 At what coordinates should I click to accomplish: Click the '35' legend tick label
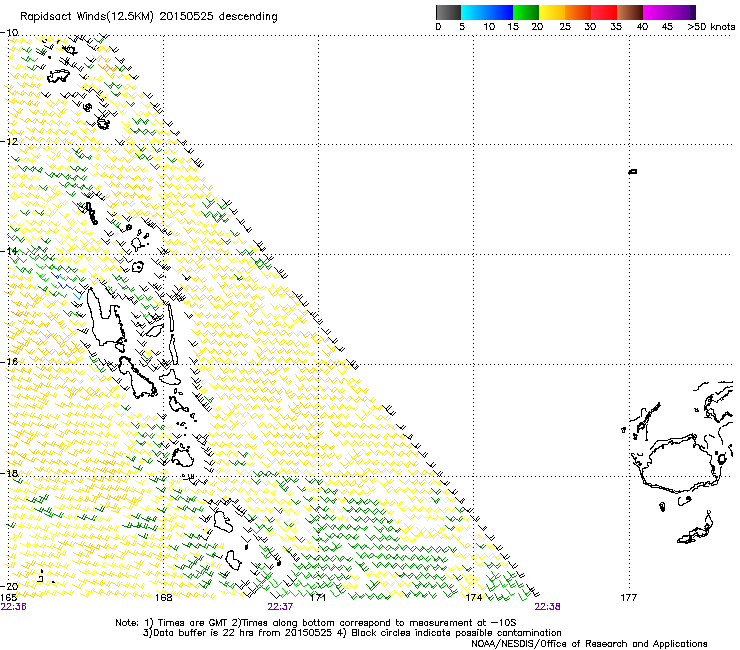pos(616,27)
